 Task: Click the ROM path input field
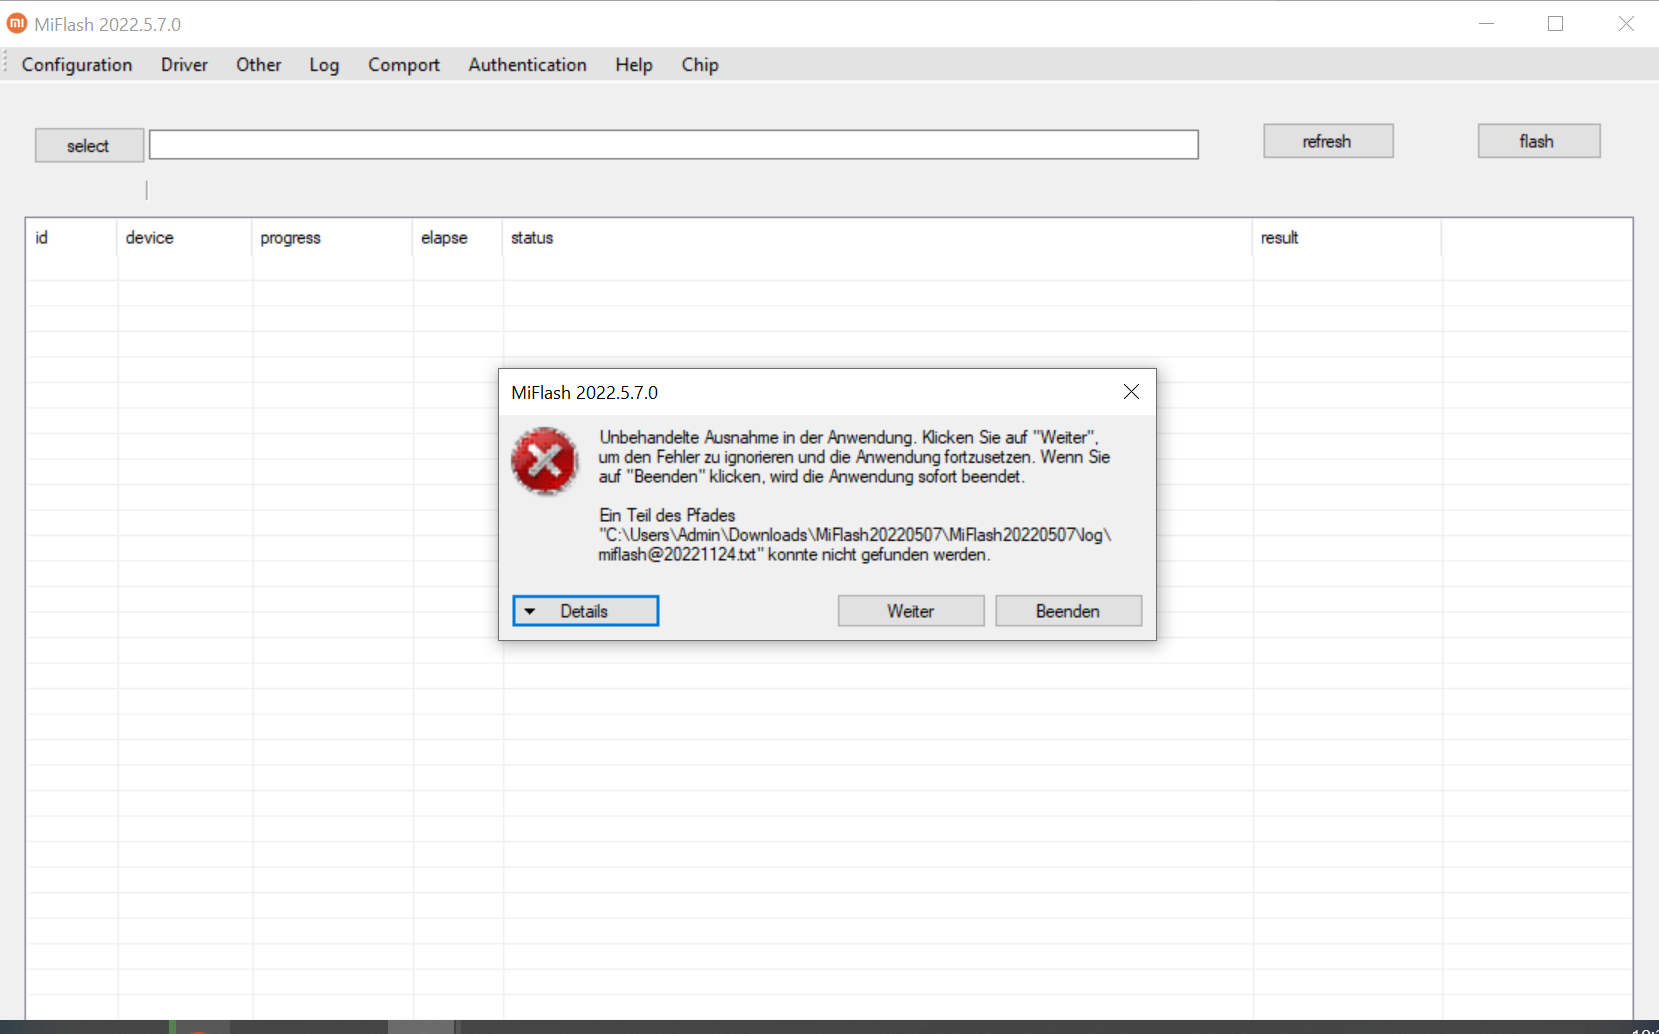[673, 145]
